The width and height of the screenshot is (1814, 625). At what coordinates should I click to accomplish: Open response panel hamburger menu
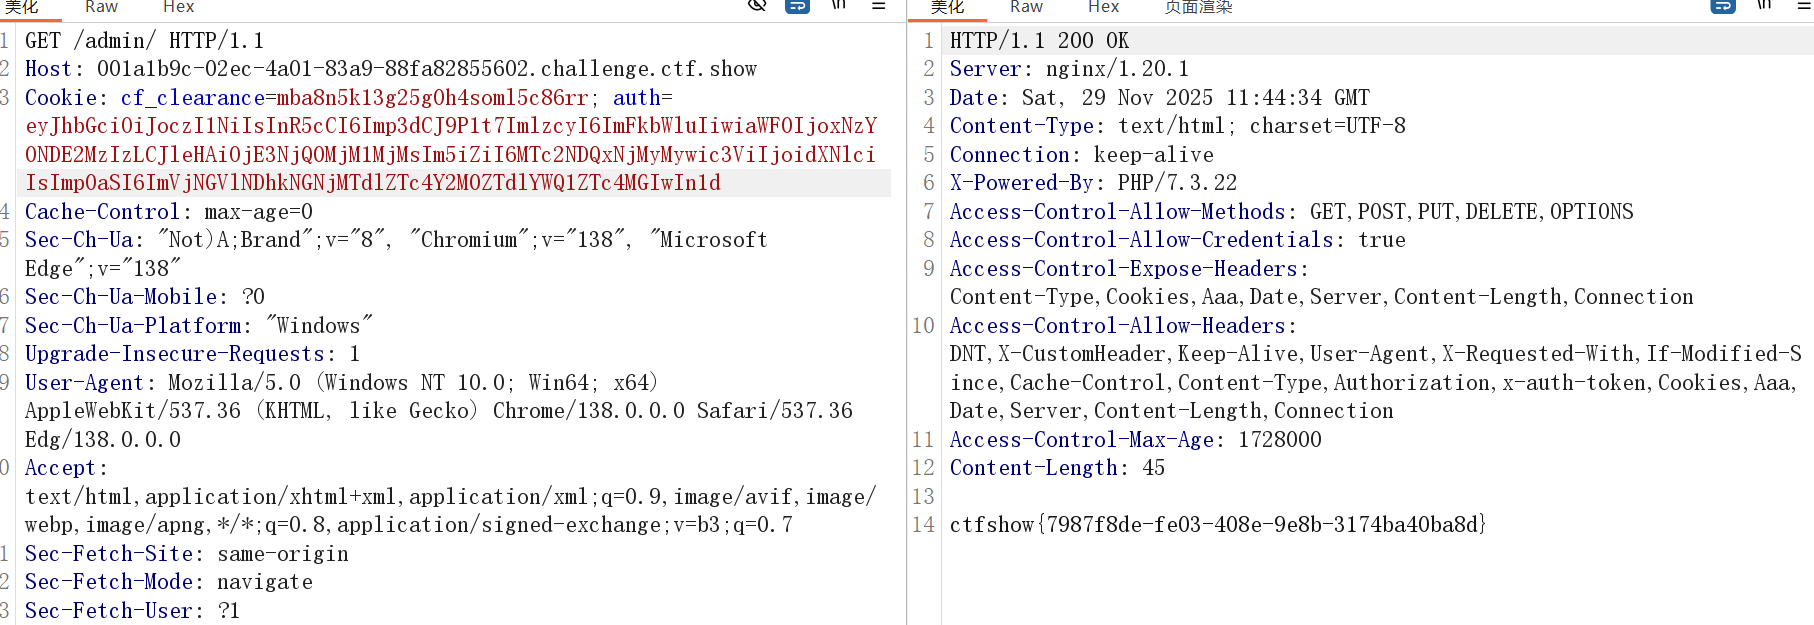[x=1803, y=5]
